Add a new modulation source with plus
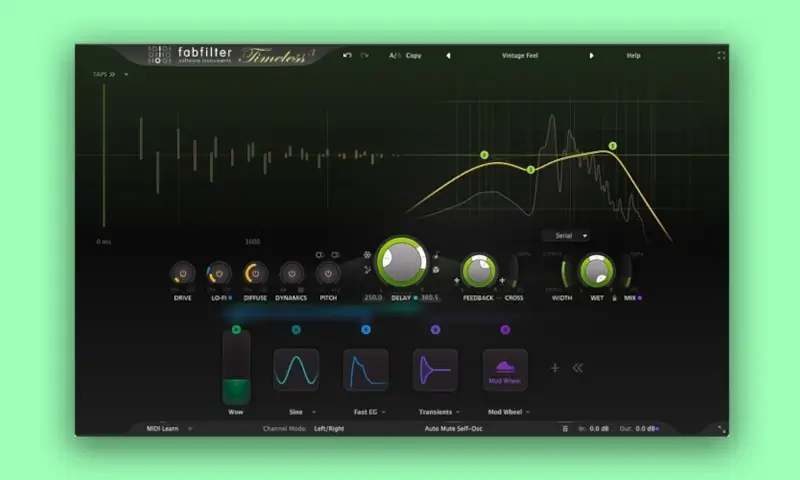This screenshot has width=800, height=480. pyautogui.click(x=555, y=368)
